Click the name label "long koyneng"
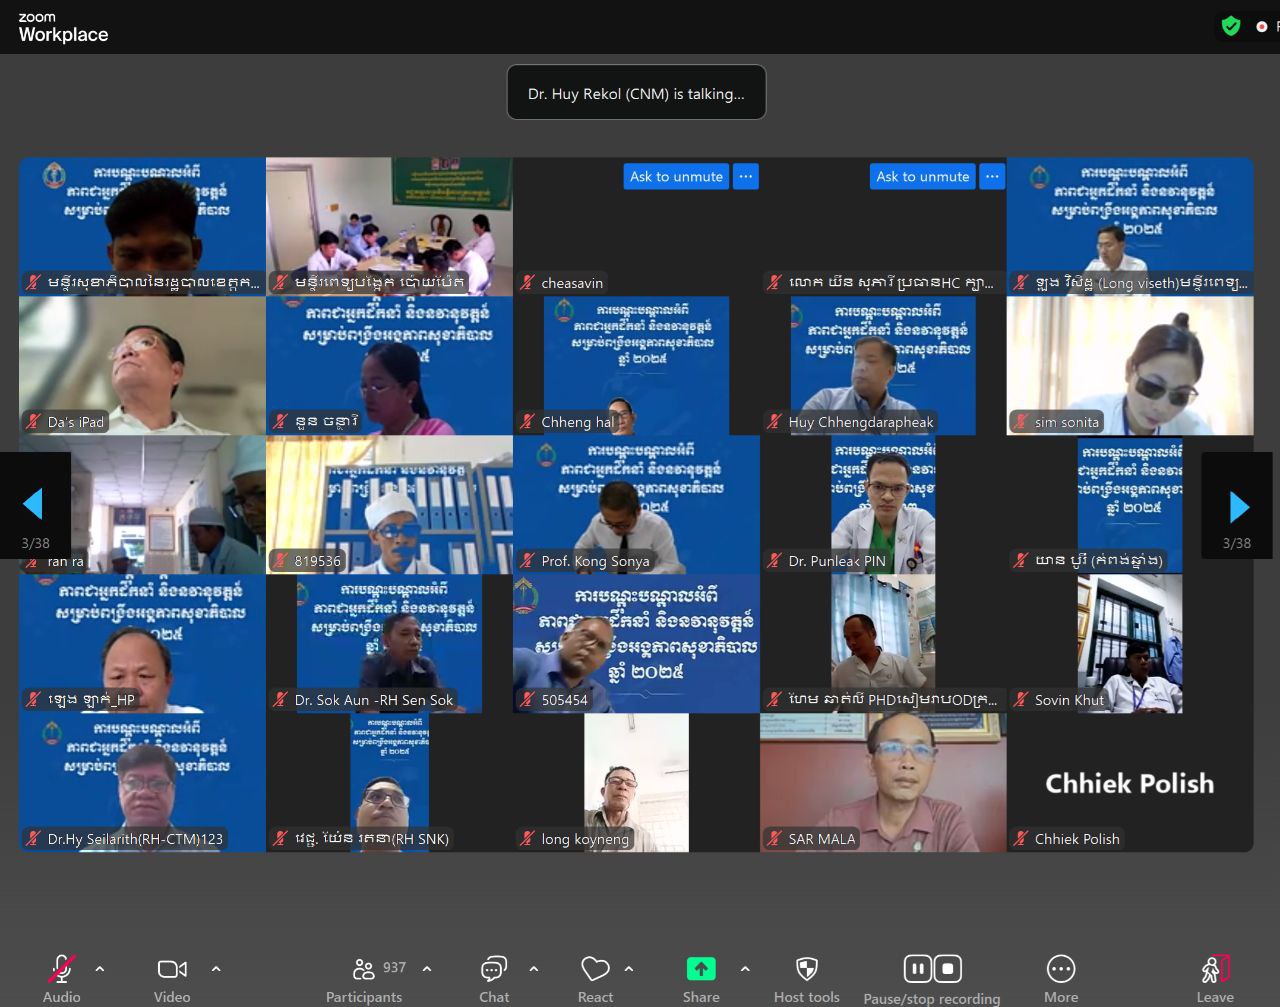 pos(585,839)
